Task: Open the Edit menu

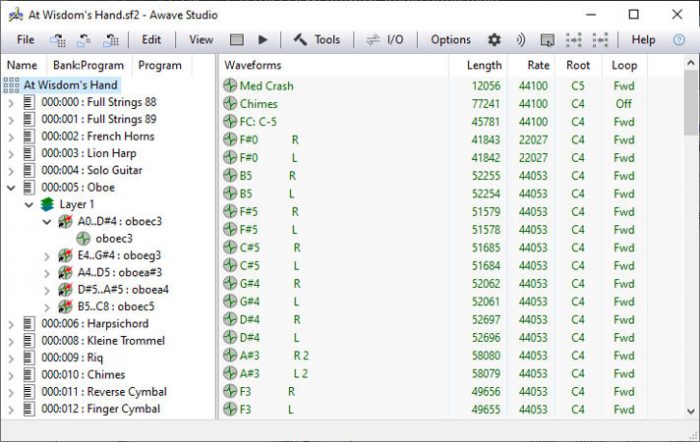Action: [151, 40]
